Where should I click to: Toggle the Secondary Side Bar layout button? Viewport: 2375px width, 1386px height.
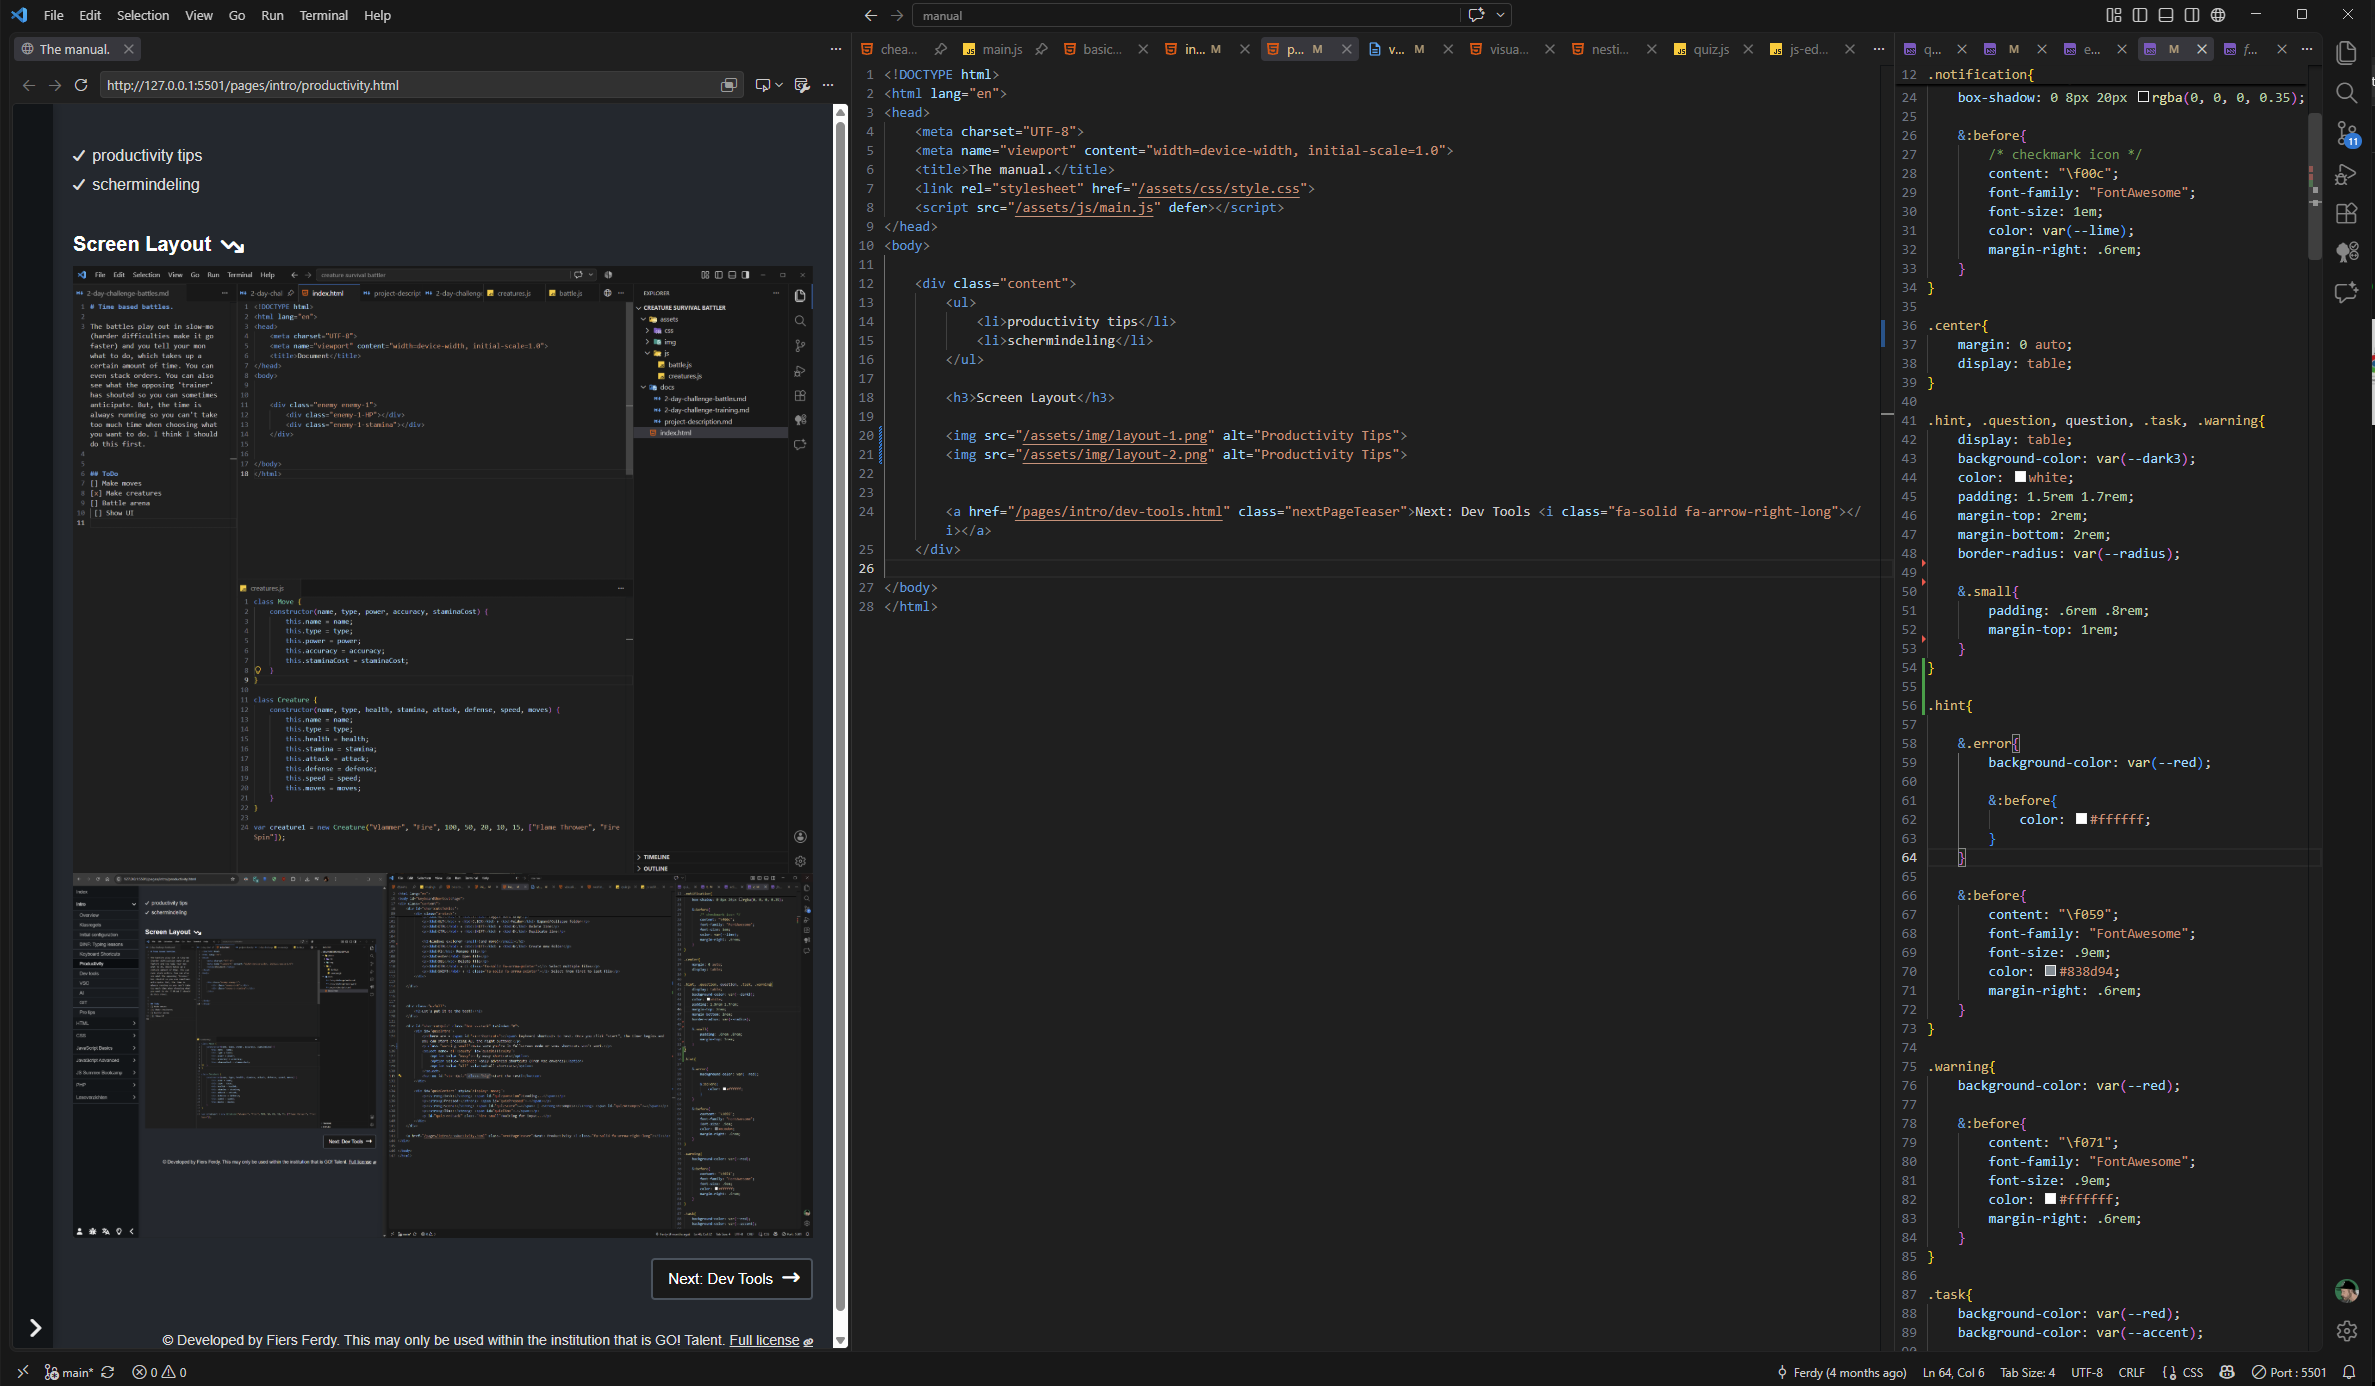2192,15
